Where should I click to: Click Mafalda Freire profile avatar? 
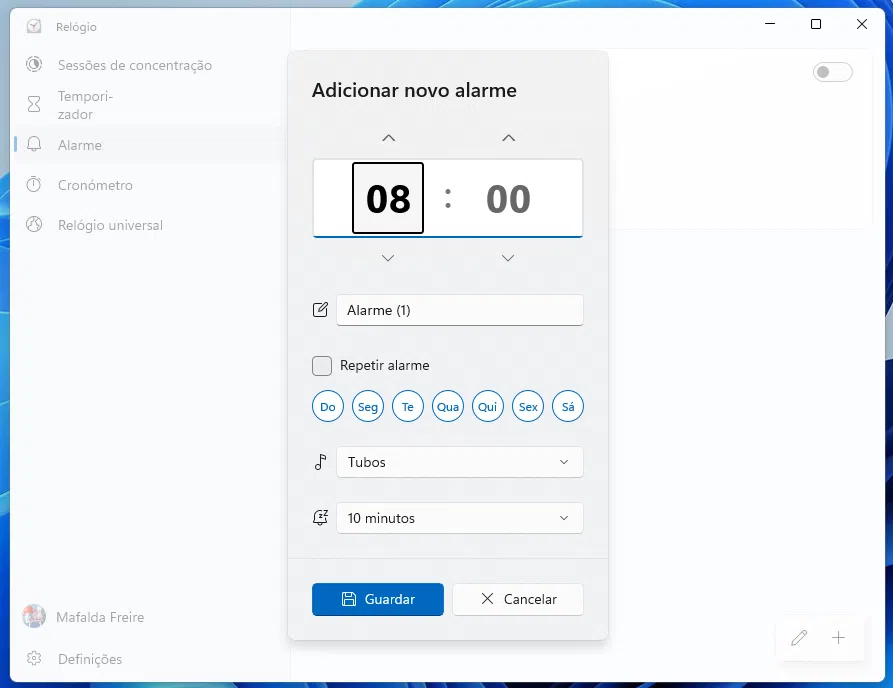(34, 617)
